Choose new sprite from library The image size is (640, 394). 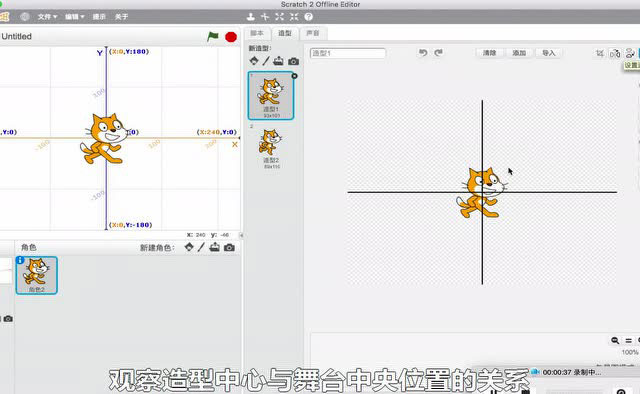click(x=189, y=247)
